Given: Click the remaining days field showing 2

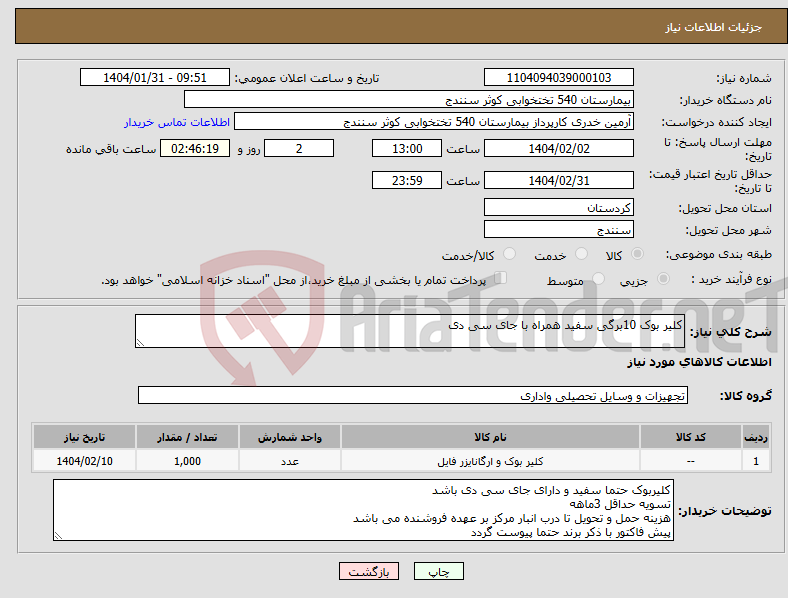Looking at the screenshot, I should [x=299, y=148].
